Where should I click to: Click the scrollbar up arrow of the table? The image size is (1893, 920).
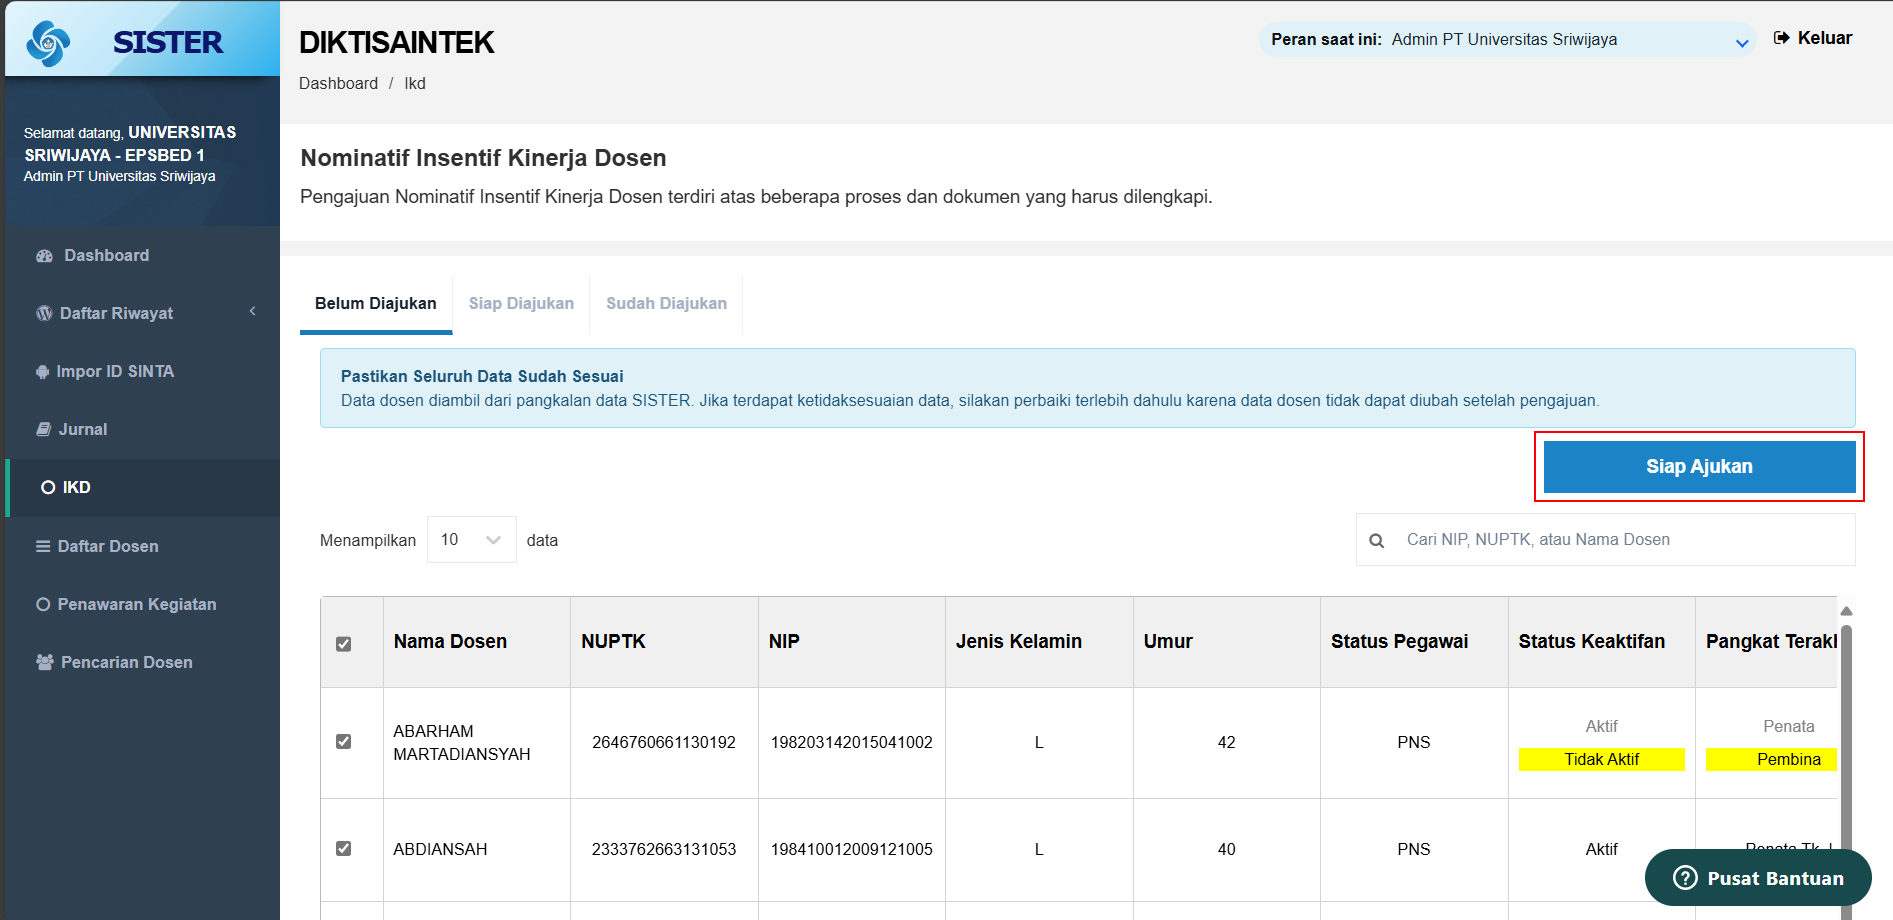pyautogui.click(x=1846, y=611)
